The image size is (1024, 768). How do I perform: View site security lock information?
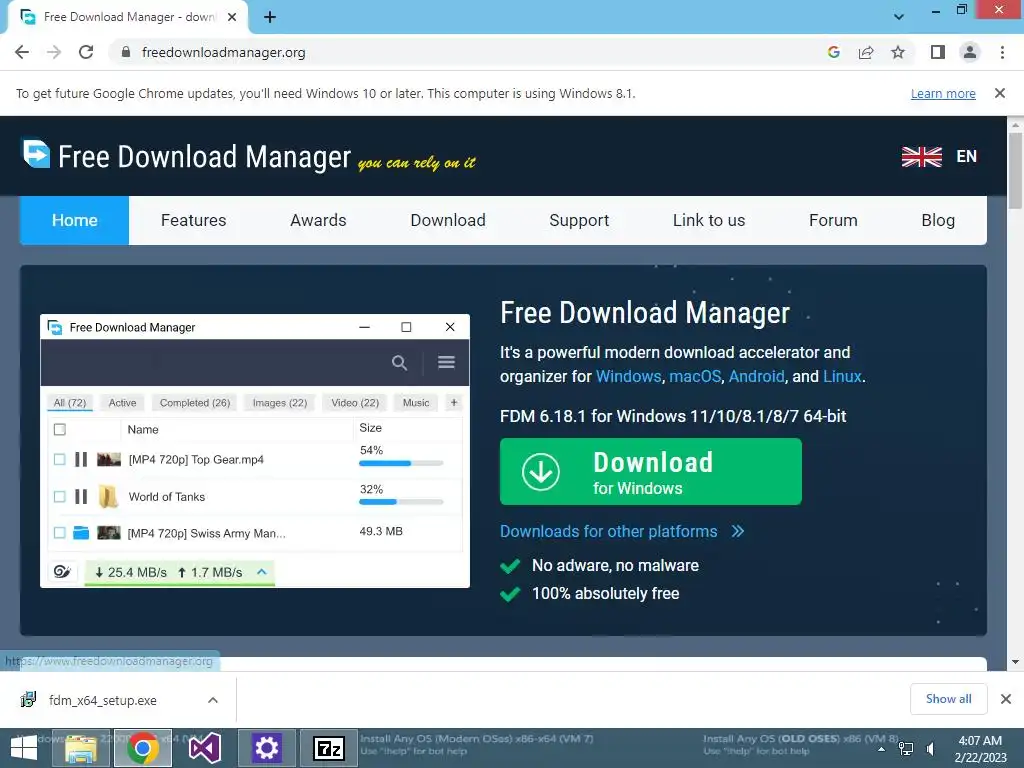(x=126, y=52)
